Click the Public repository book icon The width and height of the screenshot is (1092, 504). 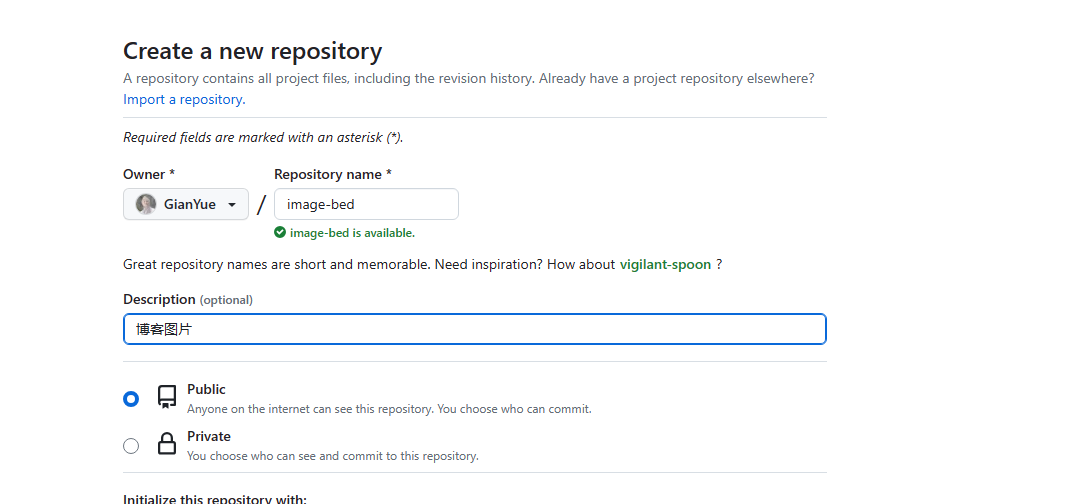167,397
